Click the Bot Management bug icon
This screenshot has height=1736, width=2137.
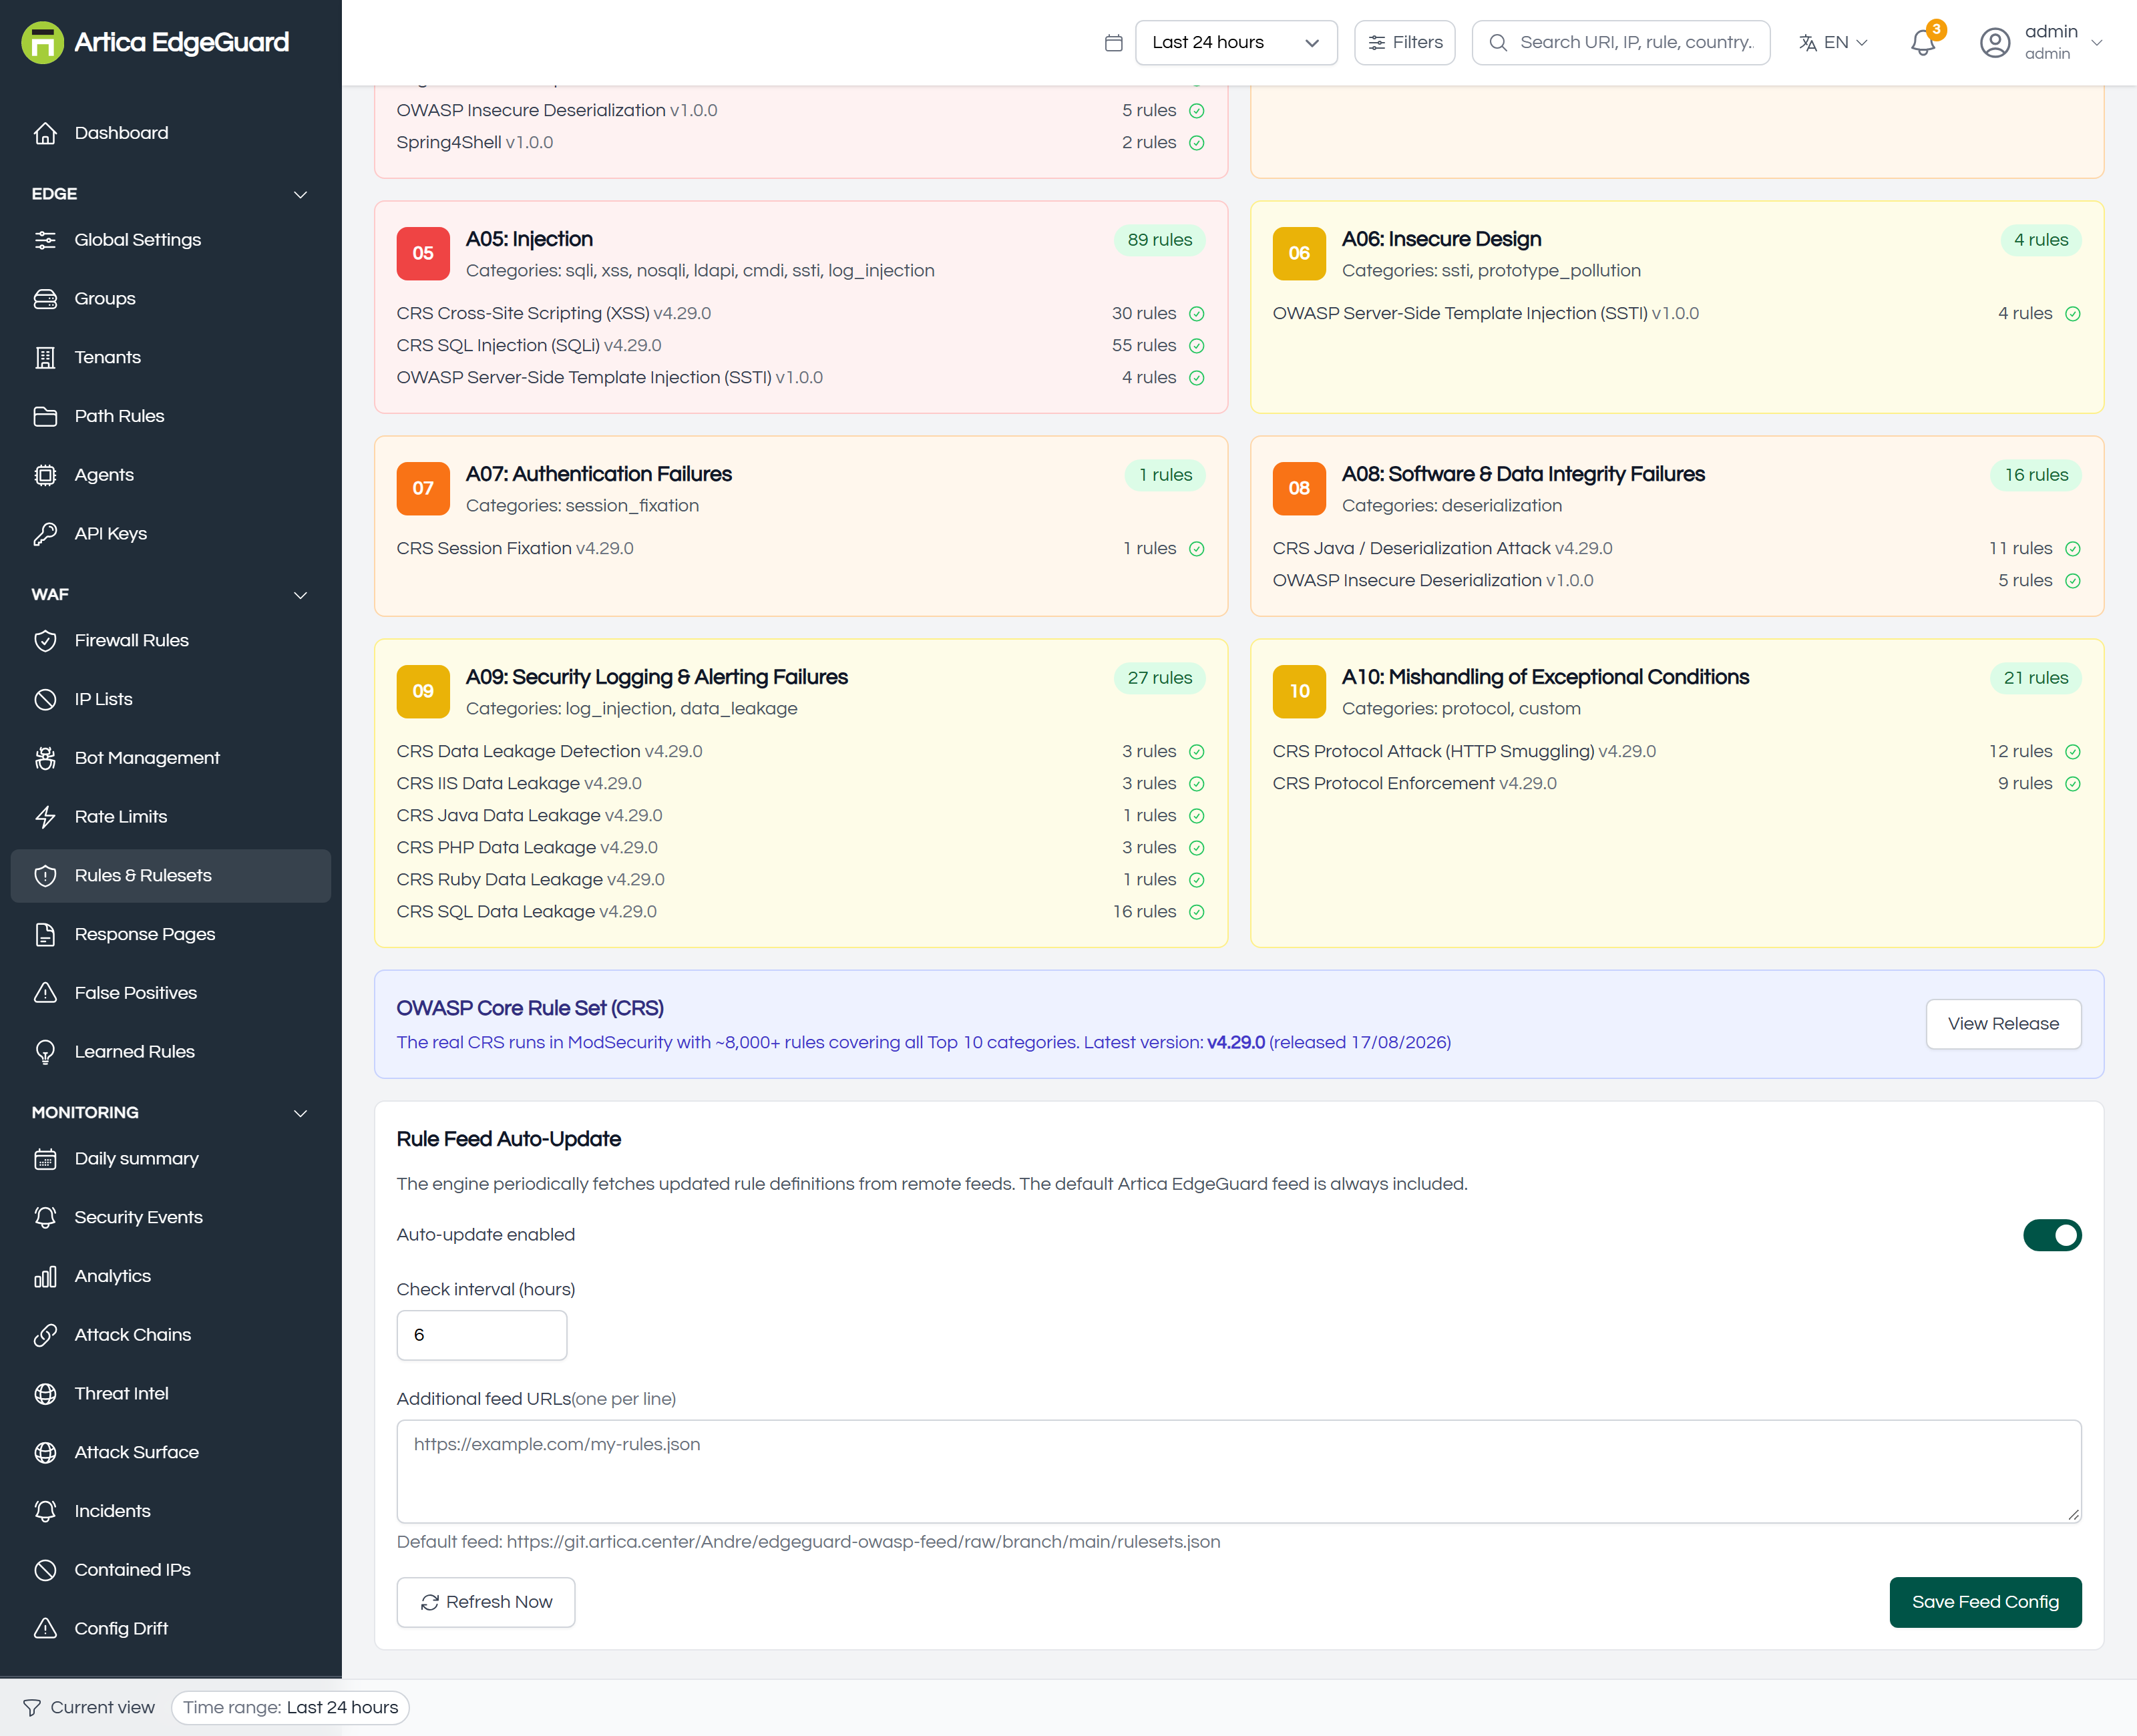(45, 758)
